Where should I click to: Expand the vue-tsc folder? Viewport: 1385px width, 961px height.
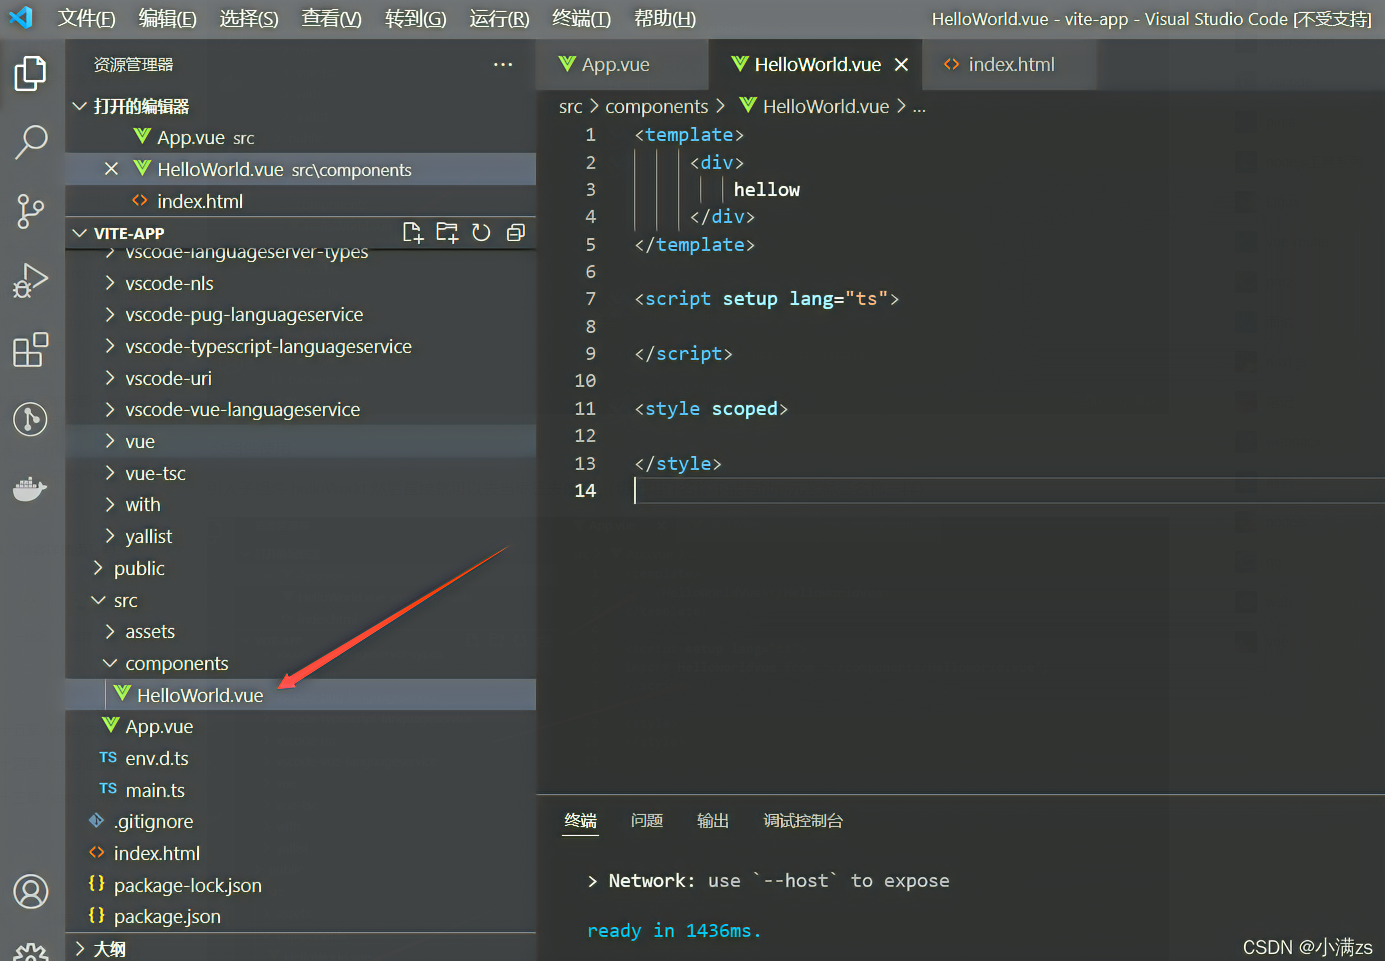click(155, 473)
